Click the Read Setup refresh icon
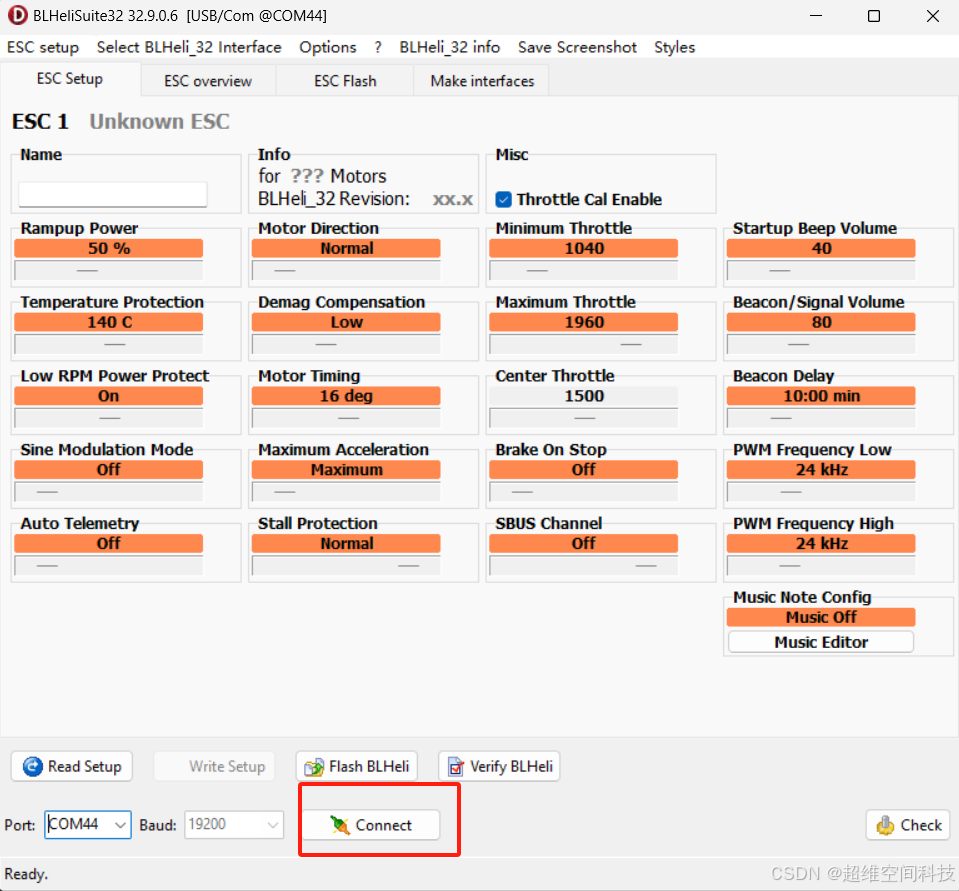Screen dimensions: 959x891 (x=32, y=766)
